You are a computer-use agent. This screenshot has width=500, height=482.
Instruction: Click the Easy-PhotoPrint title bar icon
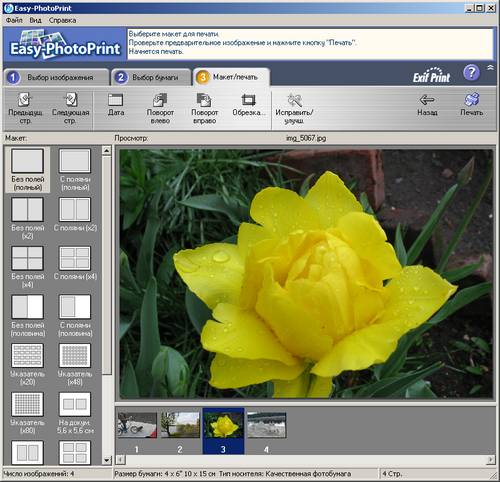(x=8, y=8)
